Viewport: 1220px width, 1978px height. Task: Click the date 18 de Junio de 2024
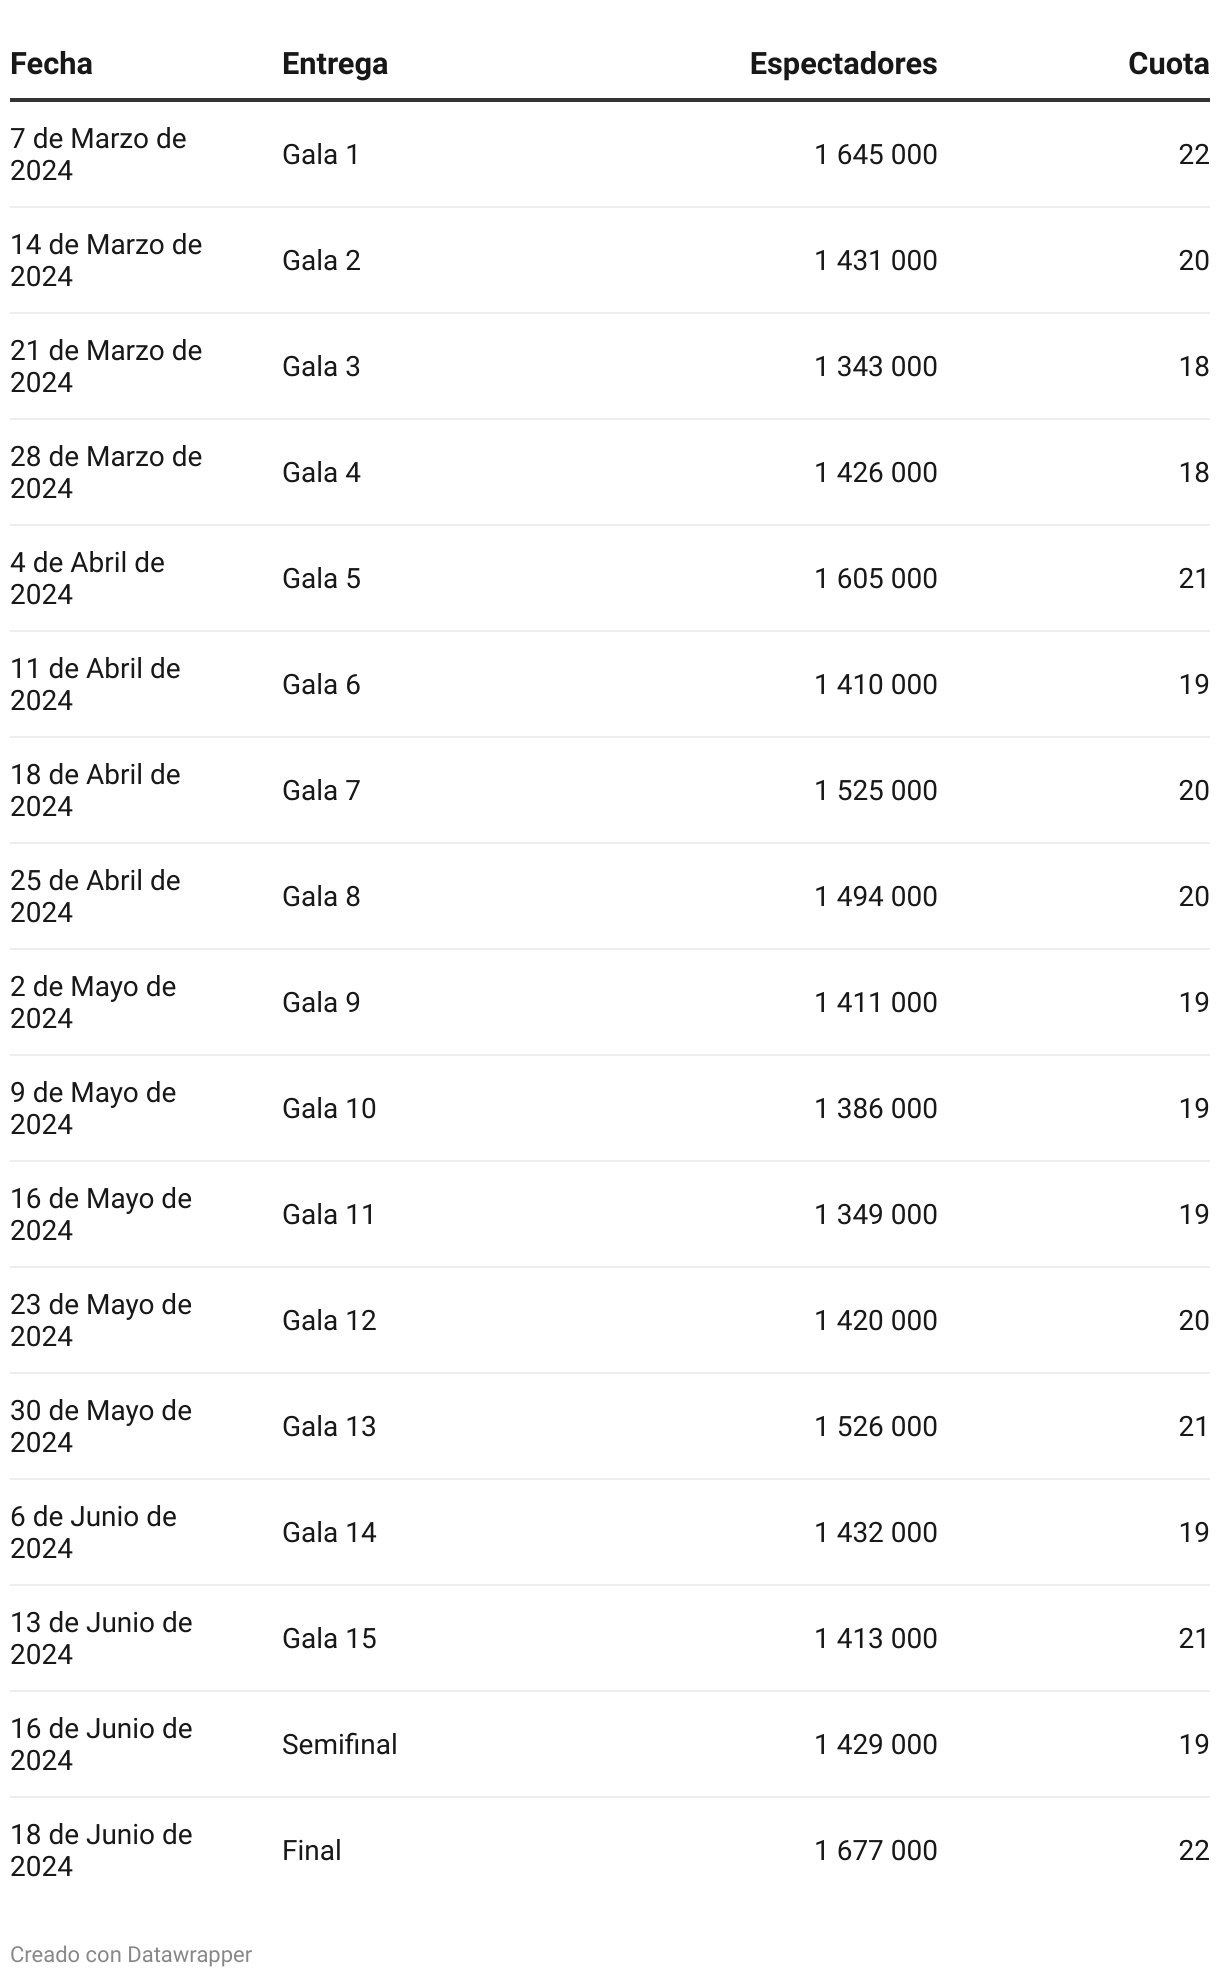click(101, 1850)
